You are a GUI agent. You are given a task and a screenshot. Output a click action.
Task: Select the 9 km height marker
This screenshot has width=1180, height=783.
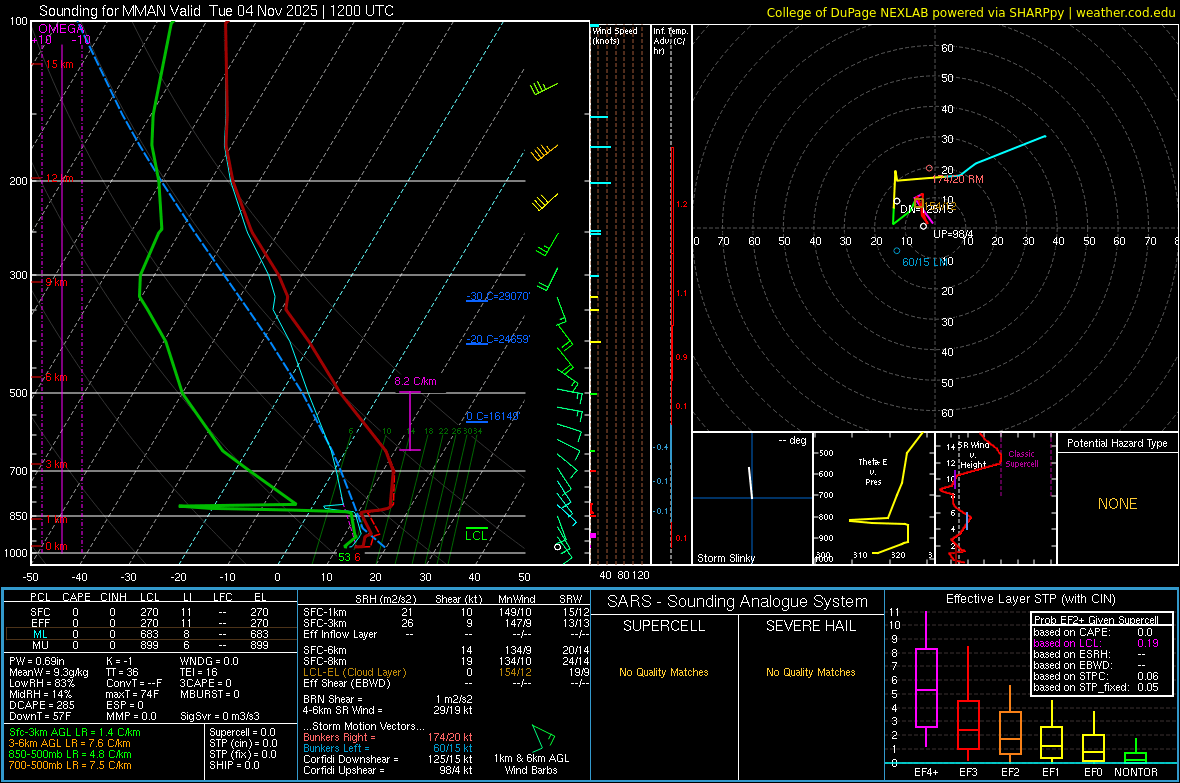[x=56, y=282]
